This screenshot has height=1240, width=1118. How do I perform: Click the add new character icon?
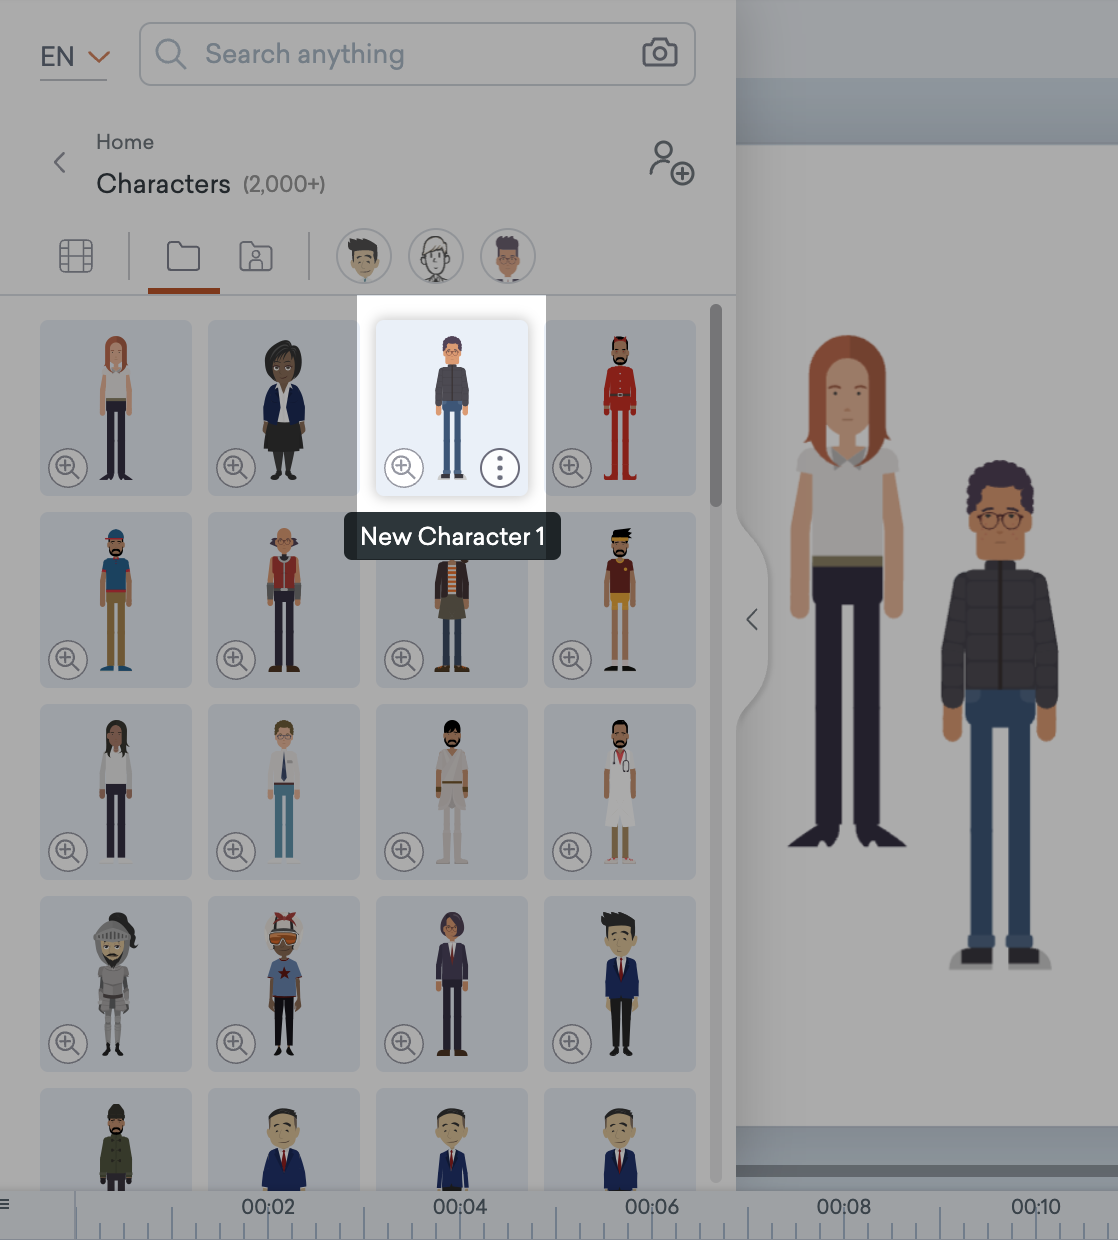click(671, 163)
